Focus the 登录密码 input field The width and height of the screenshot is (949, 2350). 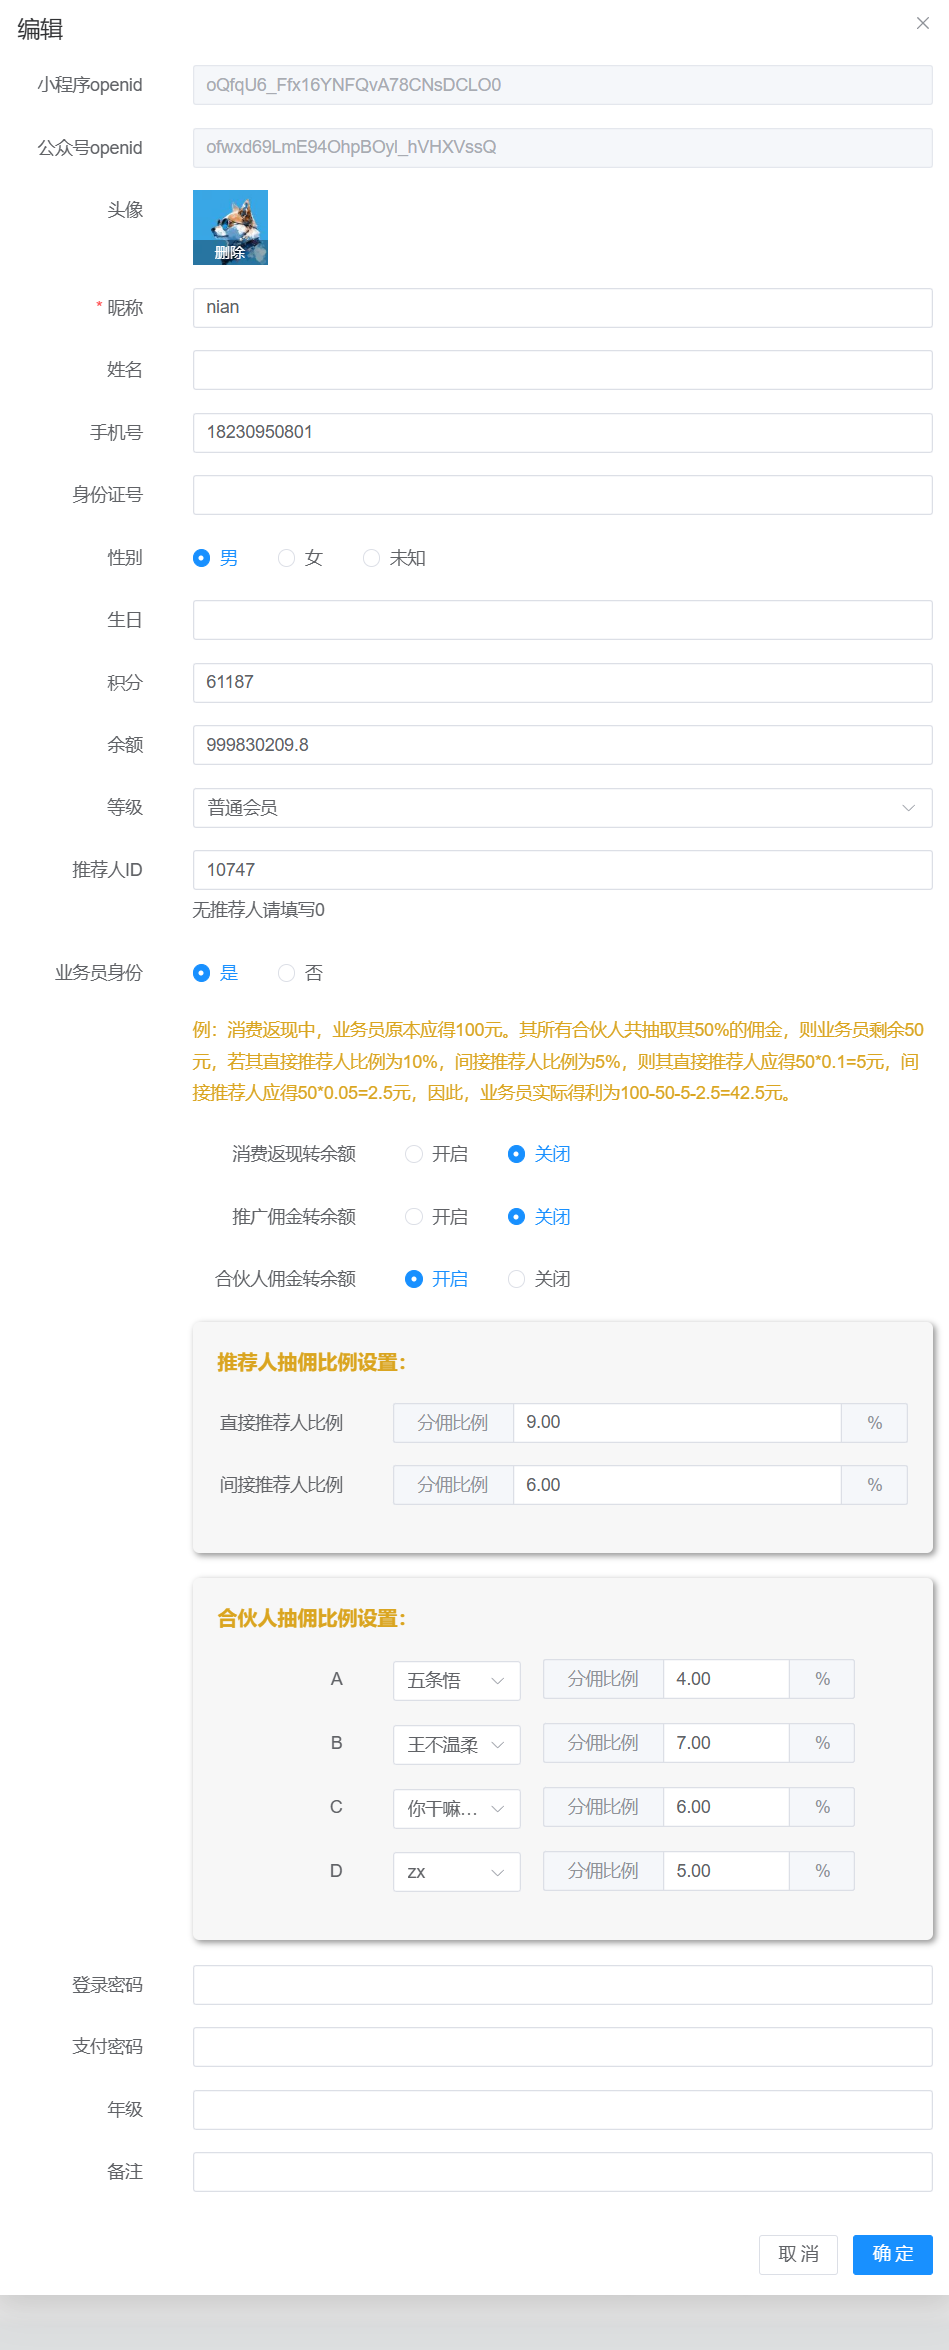(x=562, y=1985)
